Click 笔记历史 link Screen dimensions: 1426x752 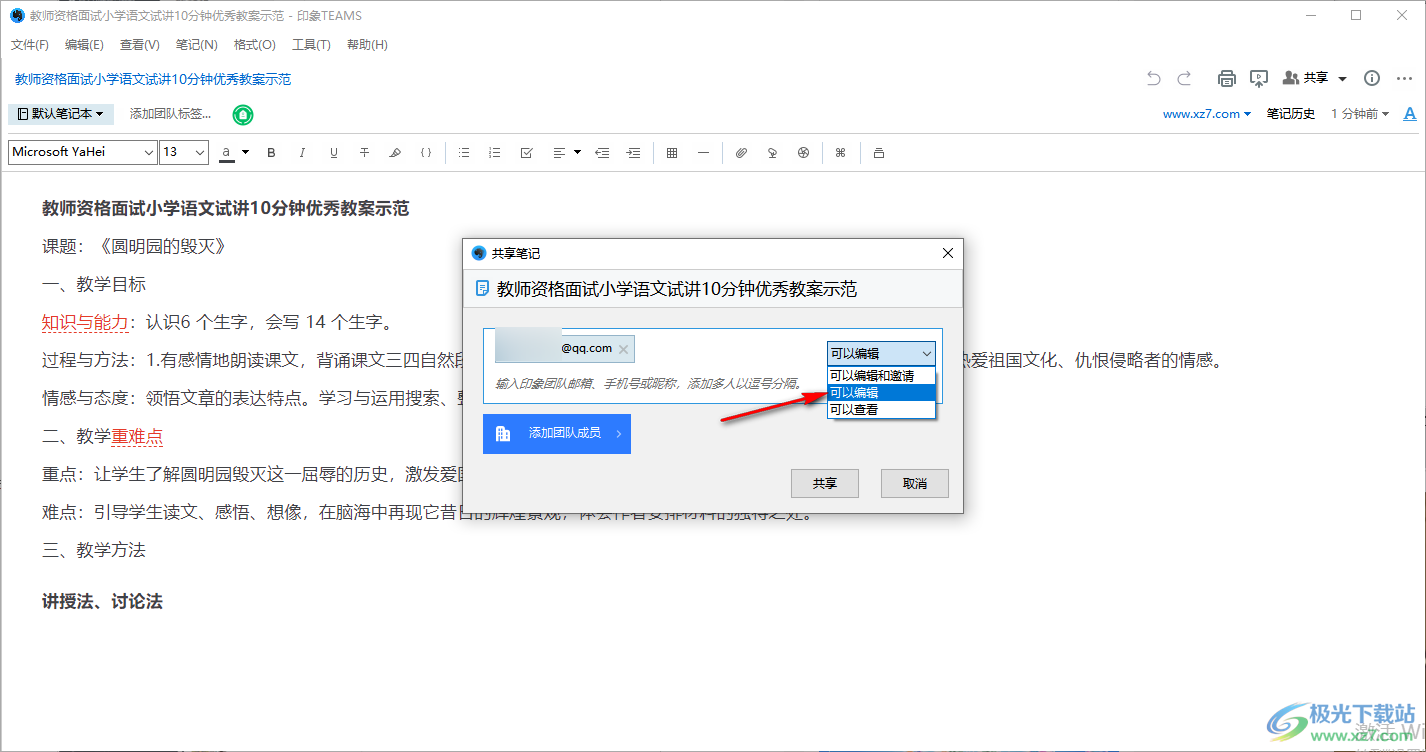tap(1291, 114)
